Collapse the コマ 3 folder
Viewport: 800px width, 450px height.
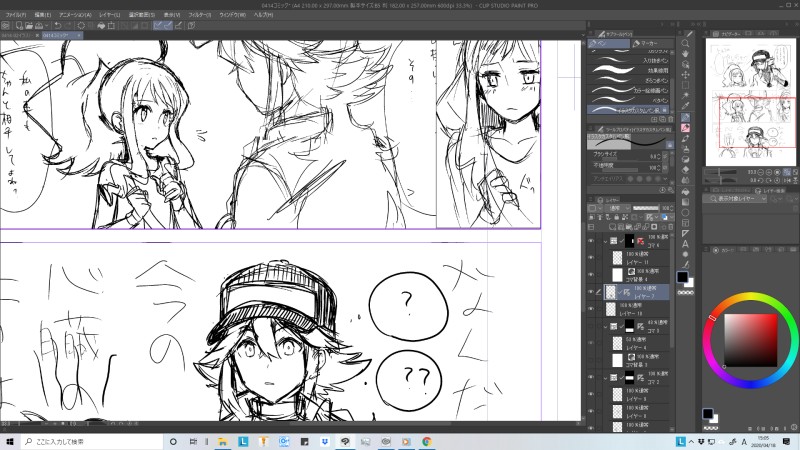tap(606, 326)
